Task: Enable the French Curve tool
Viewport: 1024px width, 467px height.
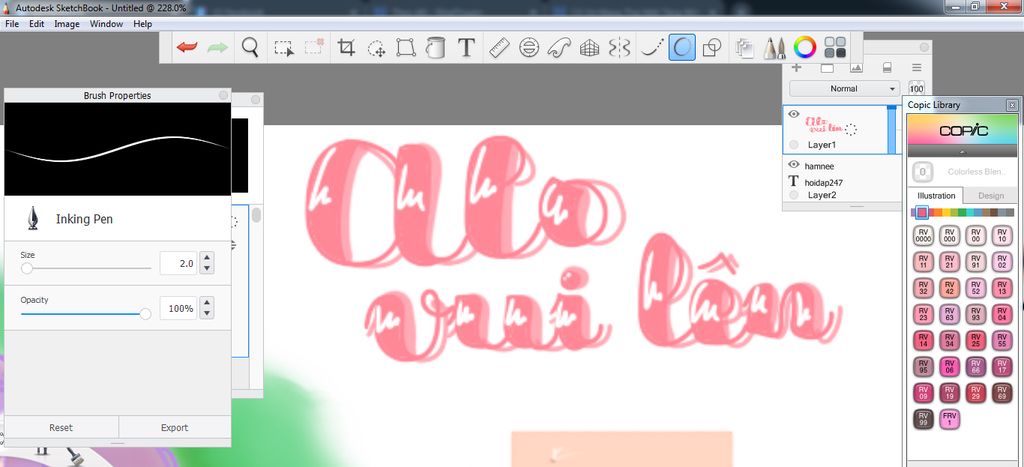Action: click(559, 48)
